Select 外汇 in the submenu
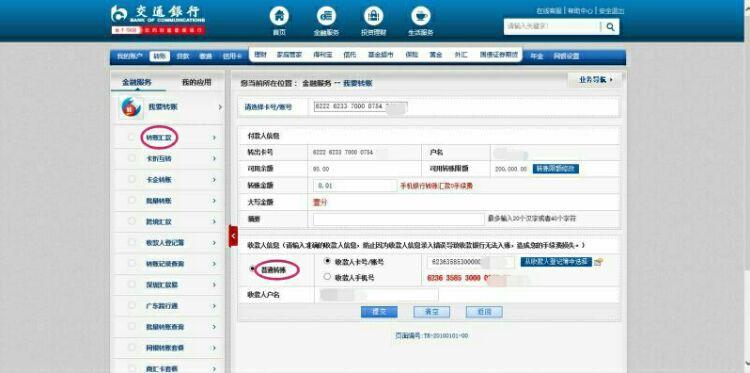The height and width of the screenshot is (373, 750). point(461,55)
